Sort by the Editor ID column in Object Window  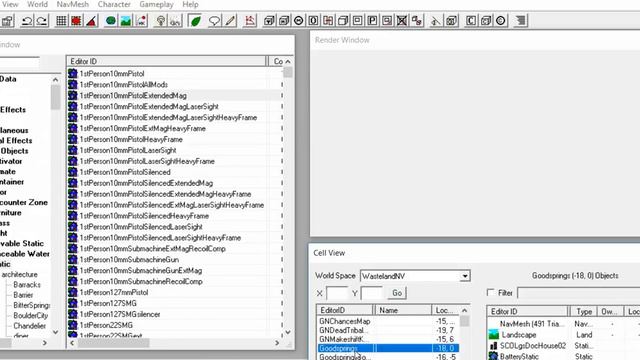[x=167, y=61]
